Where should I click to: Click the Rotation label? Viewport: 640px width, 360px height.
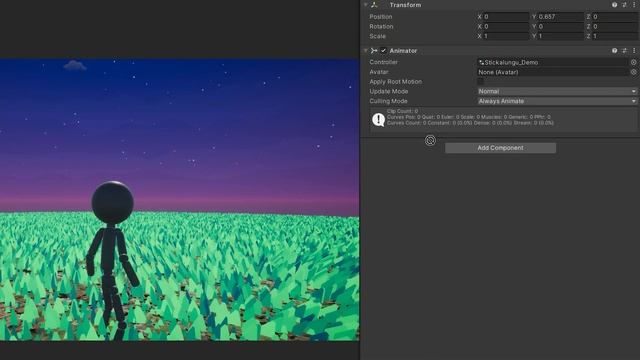click(381, 27)
